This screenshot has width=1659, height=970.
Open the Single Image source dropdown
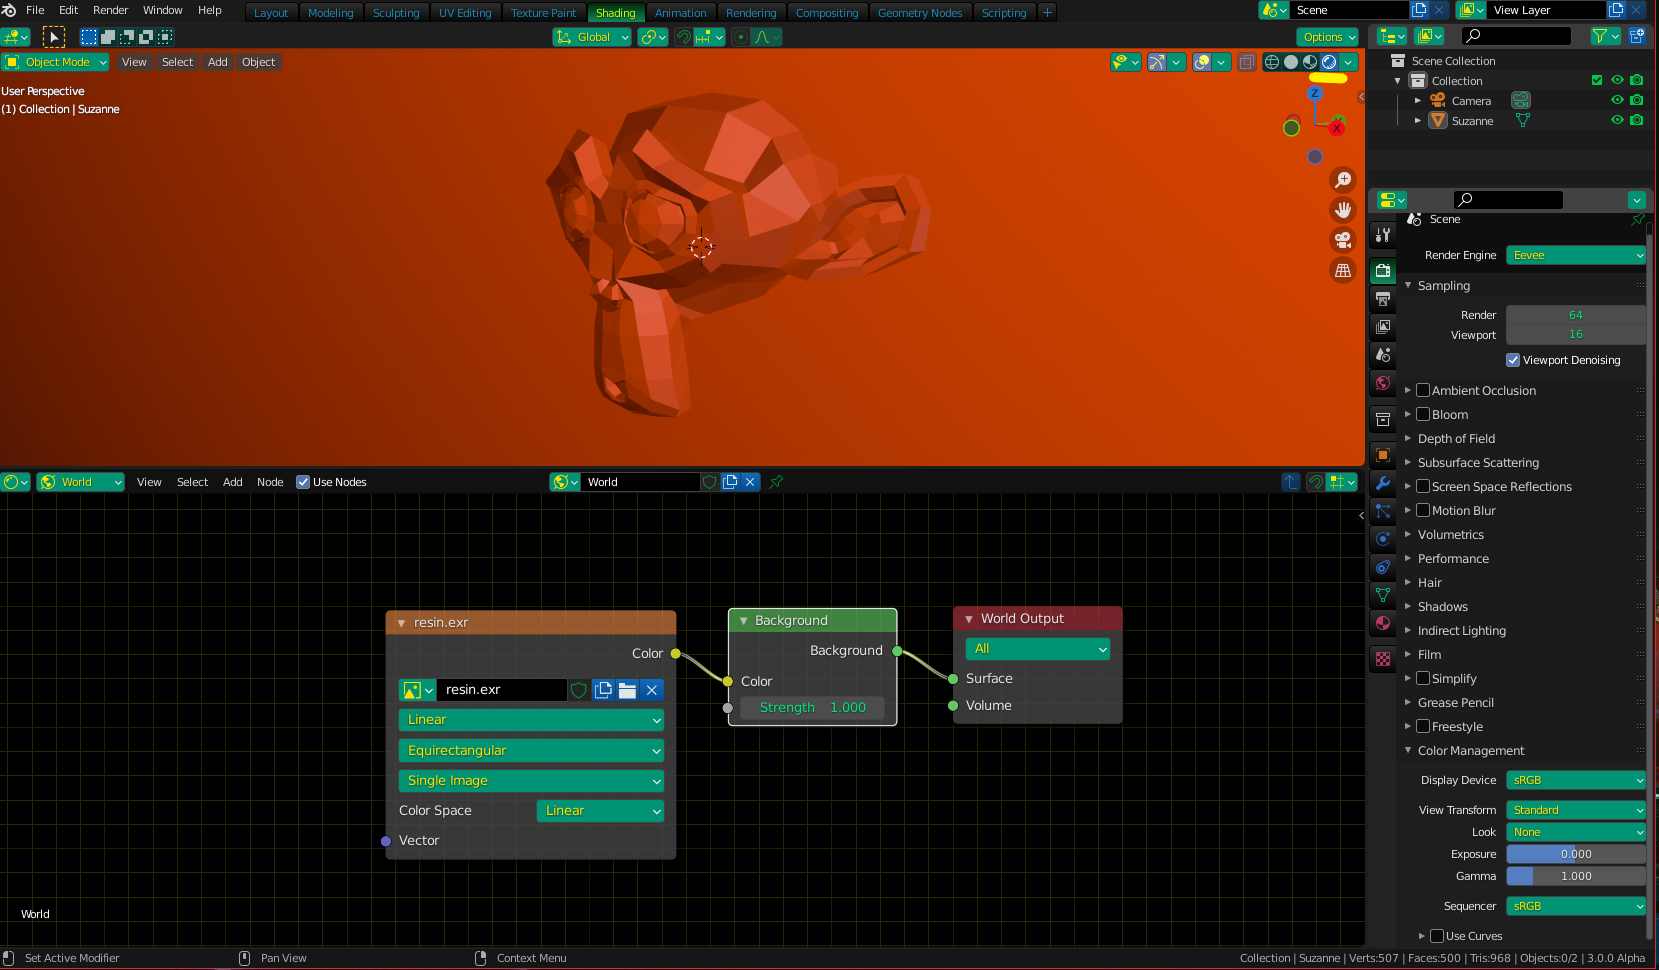531,780
